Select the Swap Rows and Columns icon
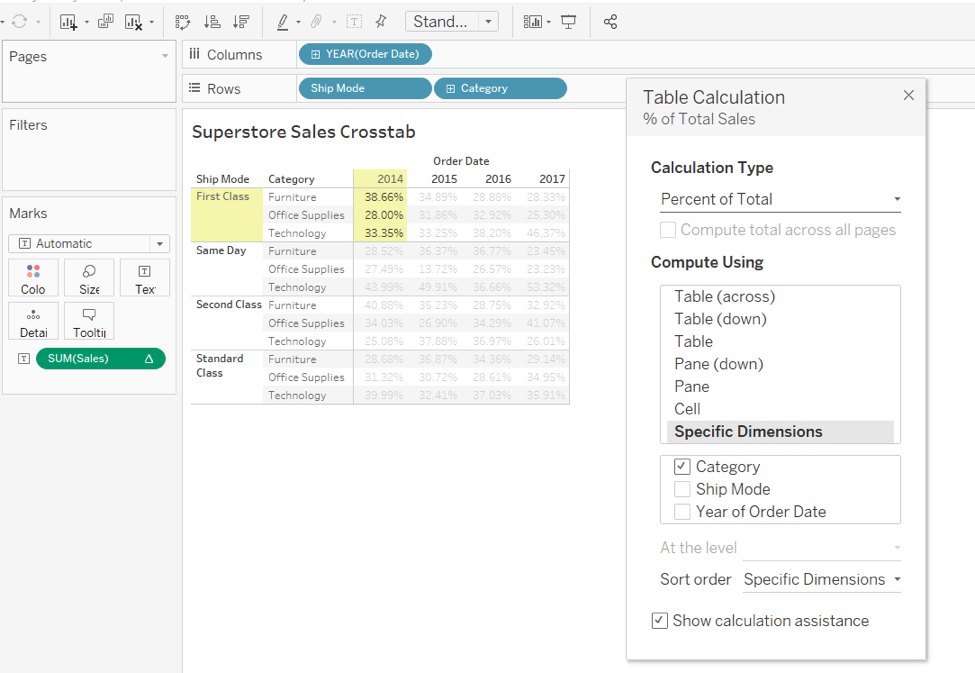Screen dimensions: 975x673 (184, 21)
